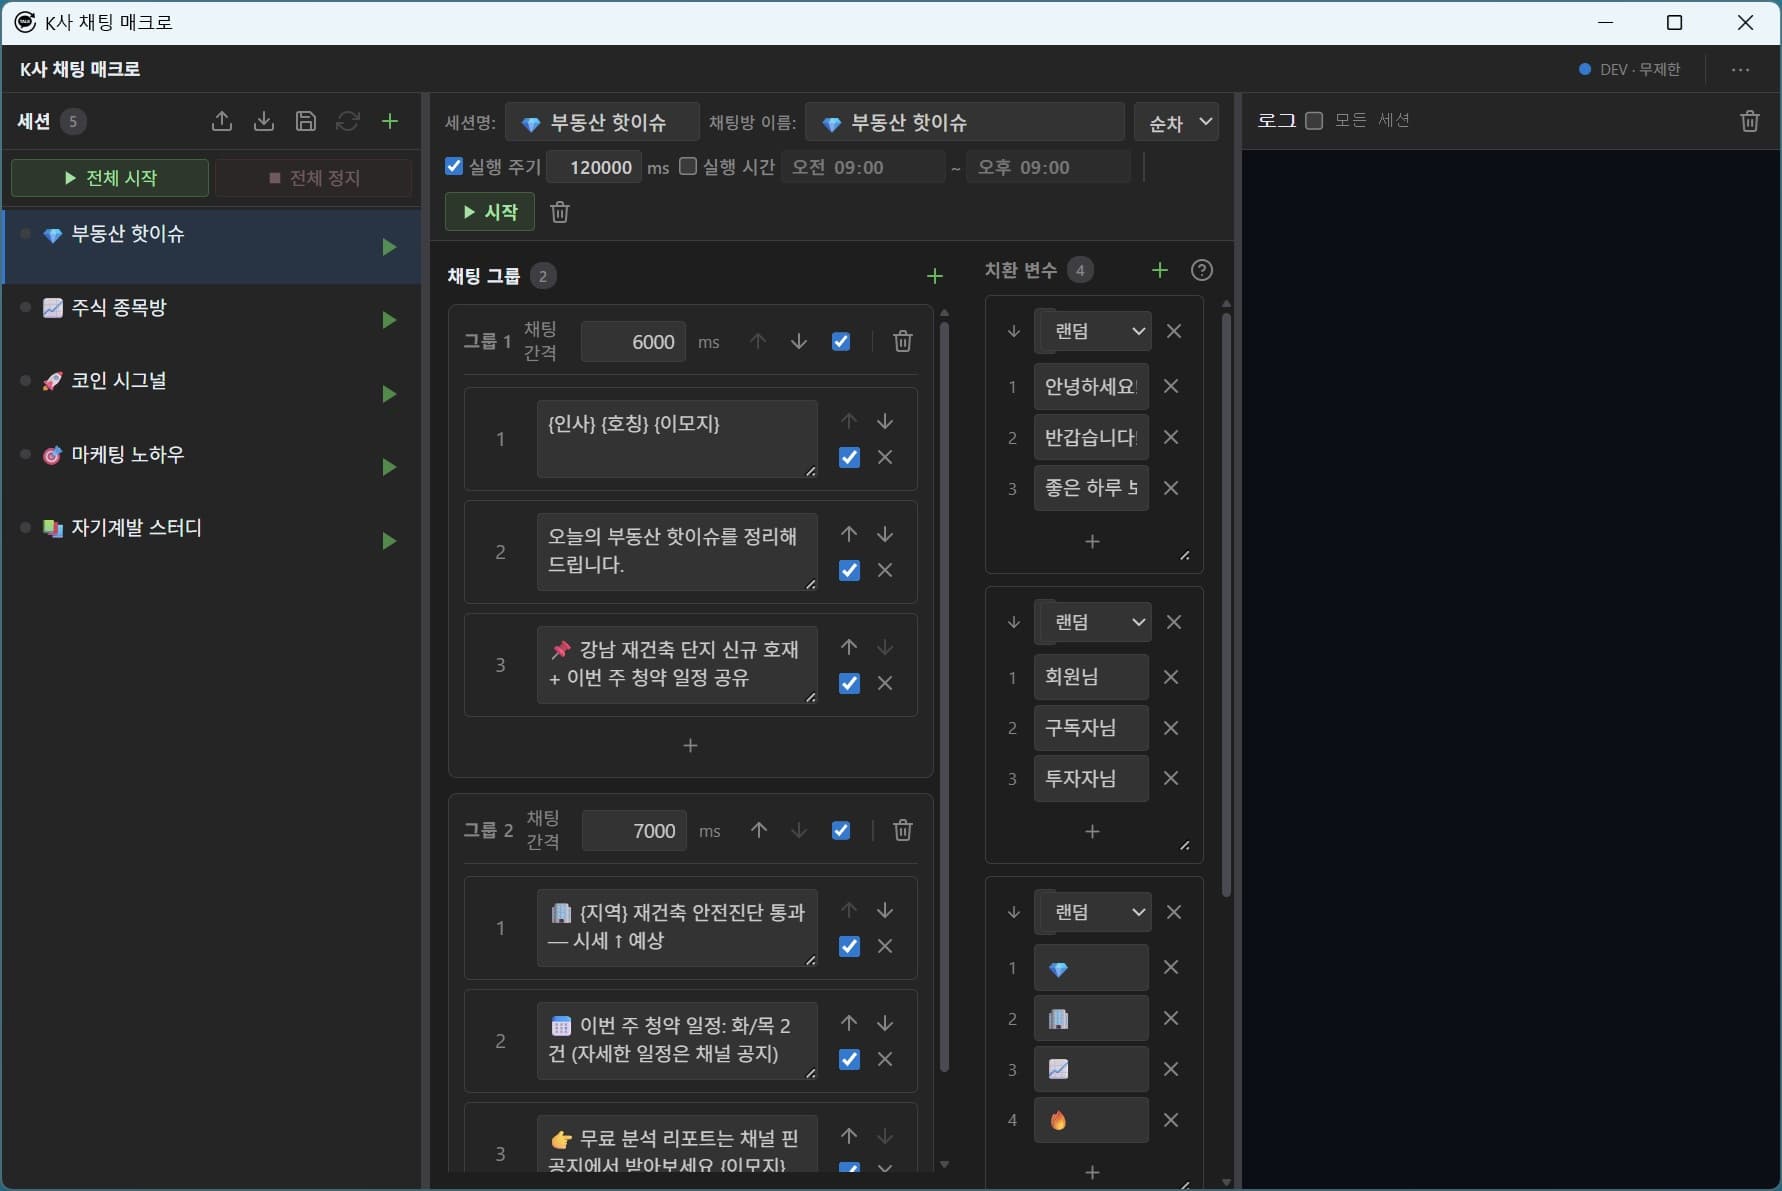Clear the log with trash icon
The image size is (1782, 1191).
click(1750, 121)
